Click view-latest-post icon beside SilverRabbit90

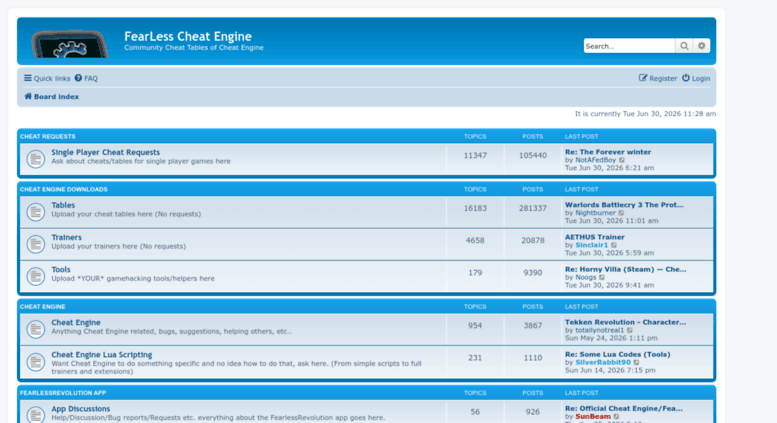pyautogui.click(x=637, y=362)
